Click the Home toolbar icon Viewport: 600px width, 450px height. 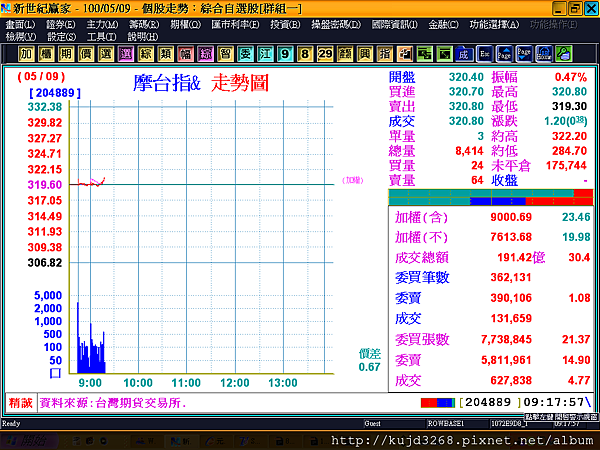(x=544, y=54)
